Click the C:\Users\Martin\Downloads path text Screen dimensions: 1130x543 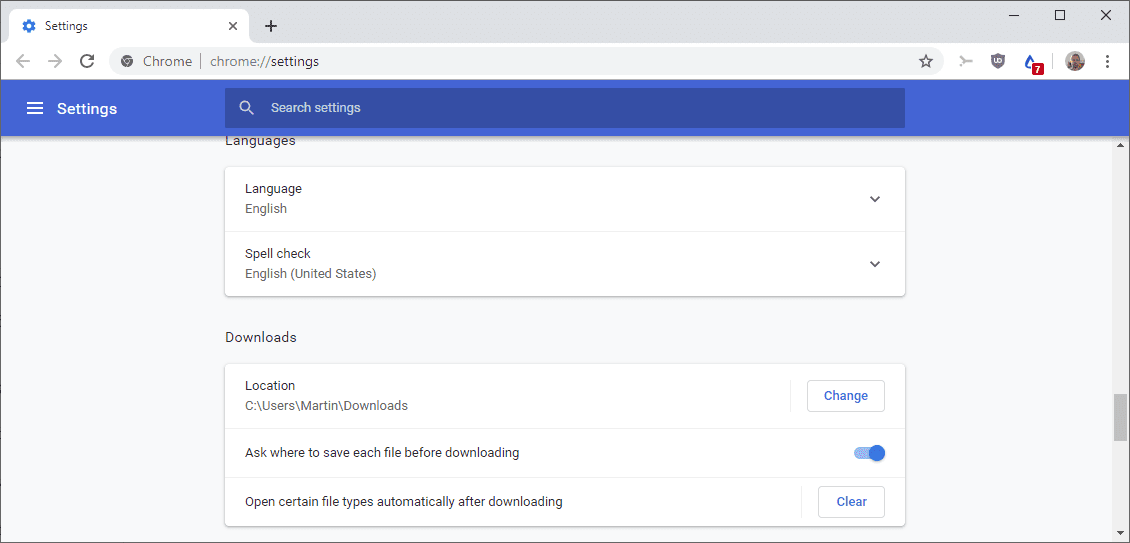(x=326, y=405)
